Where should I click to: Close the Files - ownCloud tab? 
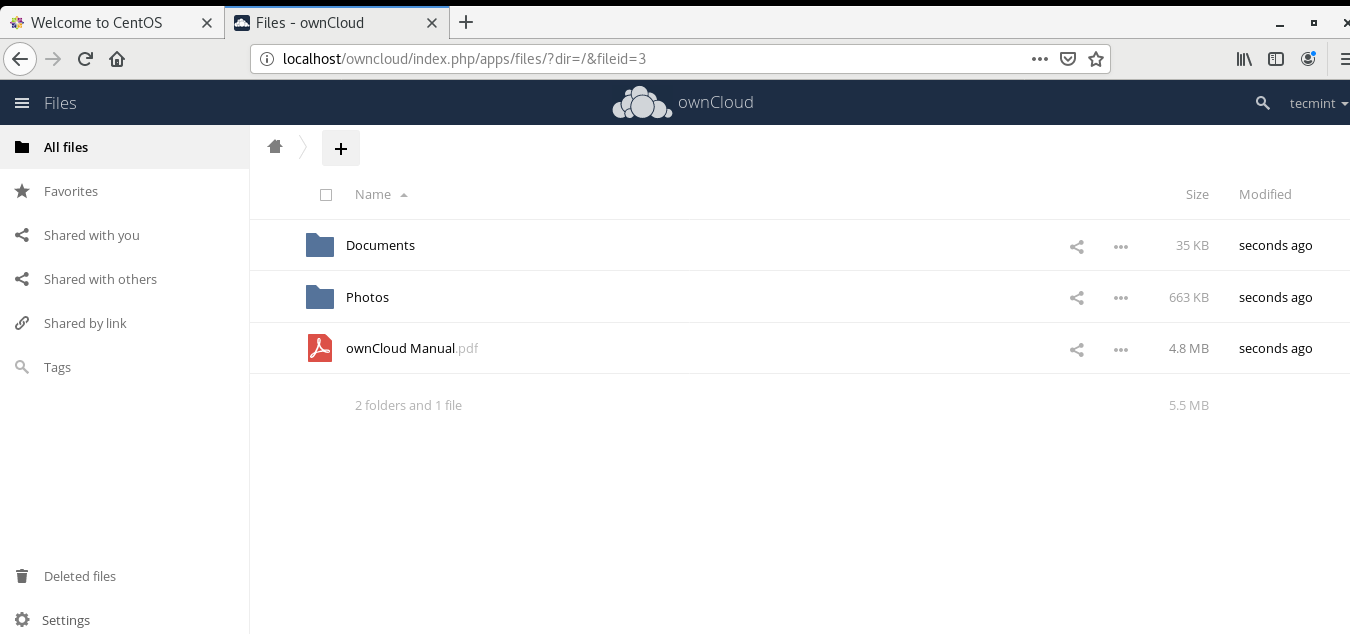coord(433,22)
